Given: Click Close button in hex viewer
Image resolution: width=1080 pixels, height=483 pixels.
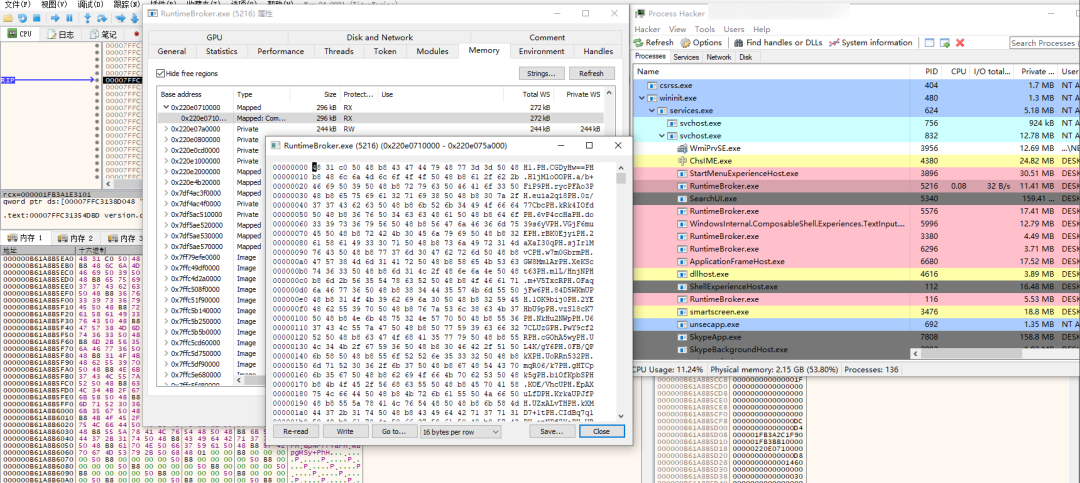Looking at the screenshot, I should [x=601, y=431].
